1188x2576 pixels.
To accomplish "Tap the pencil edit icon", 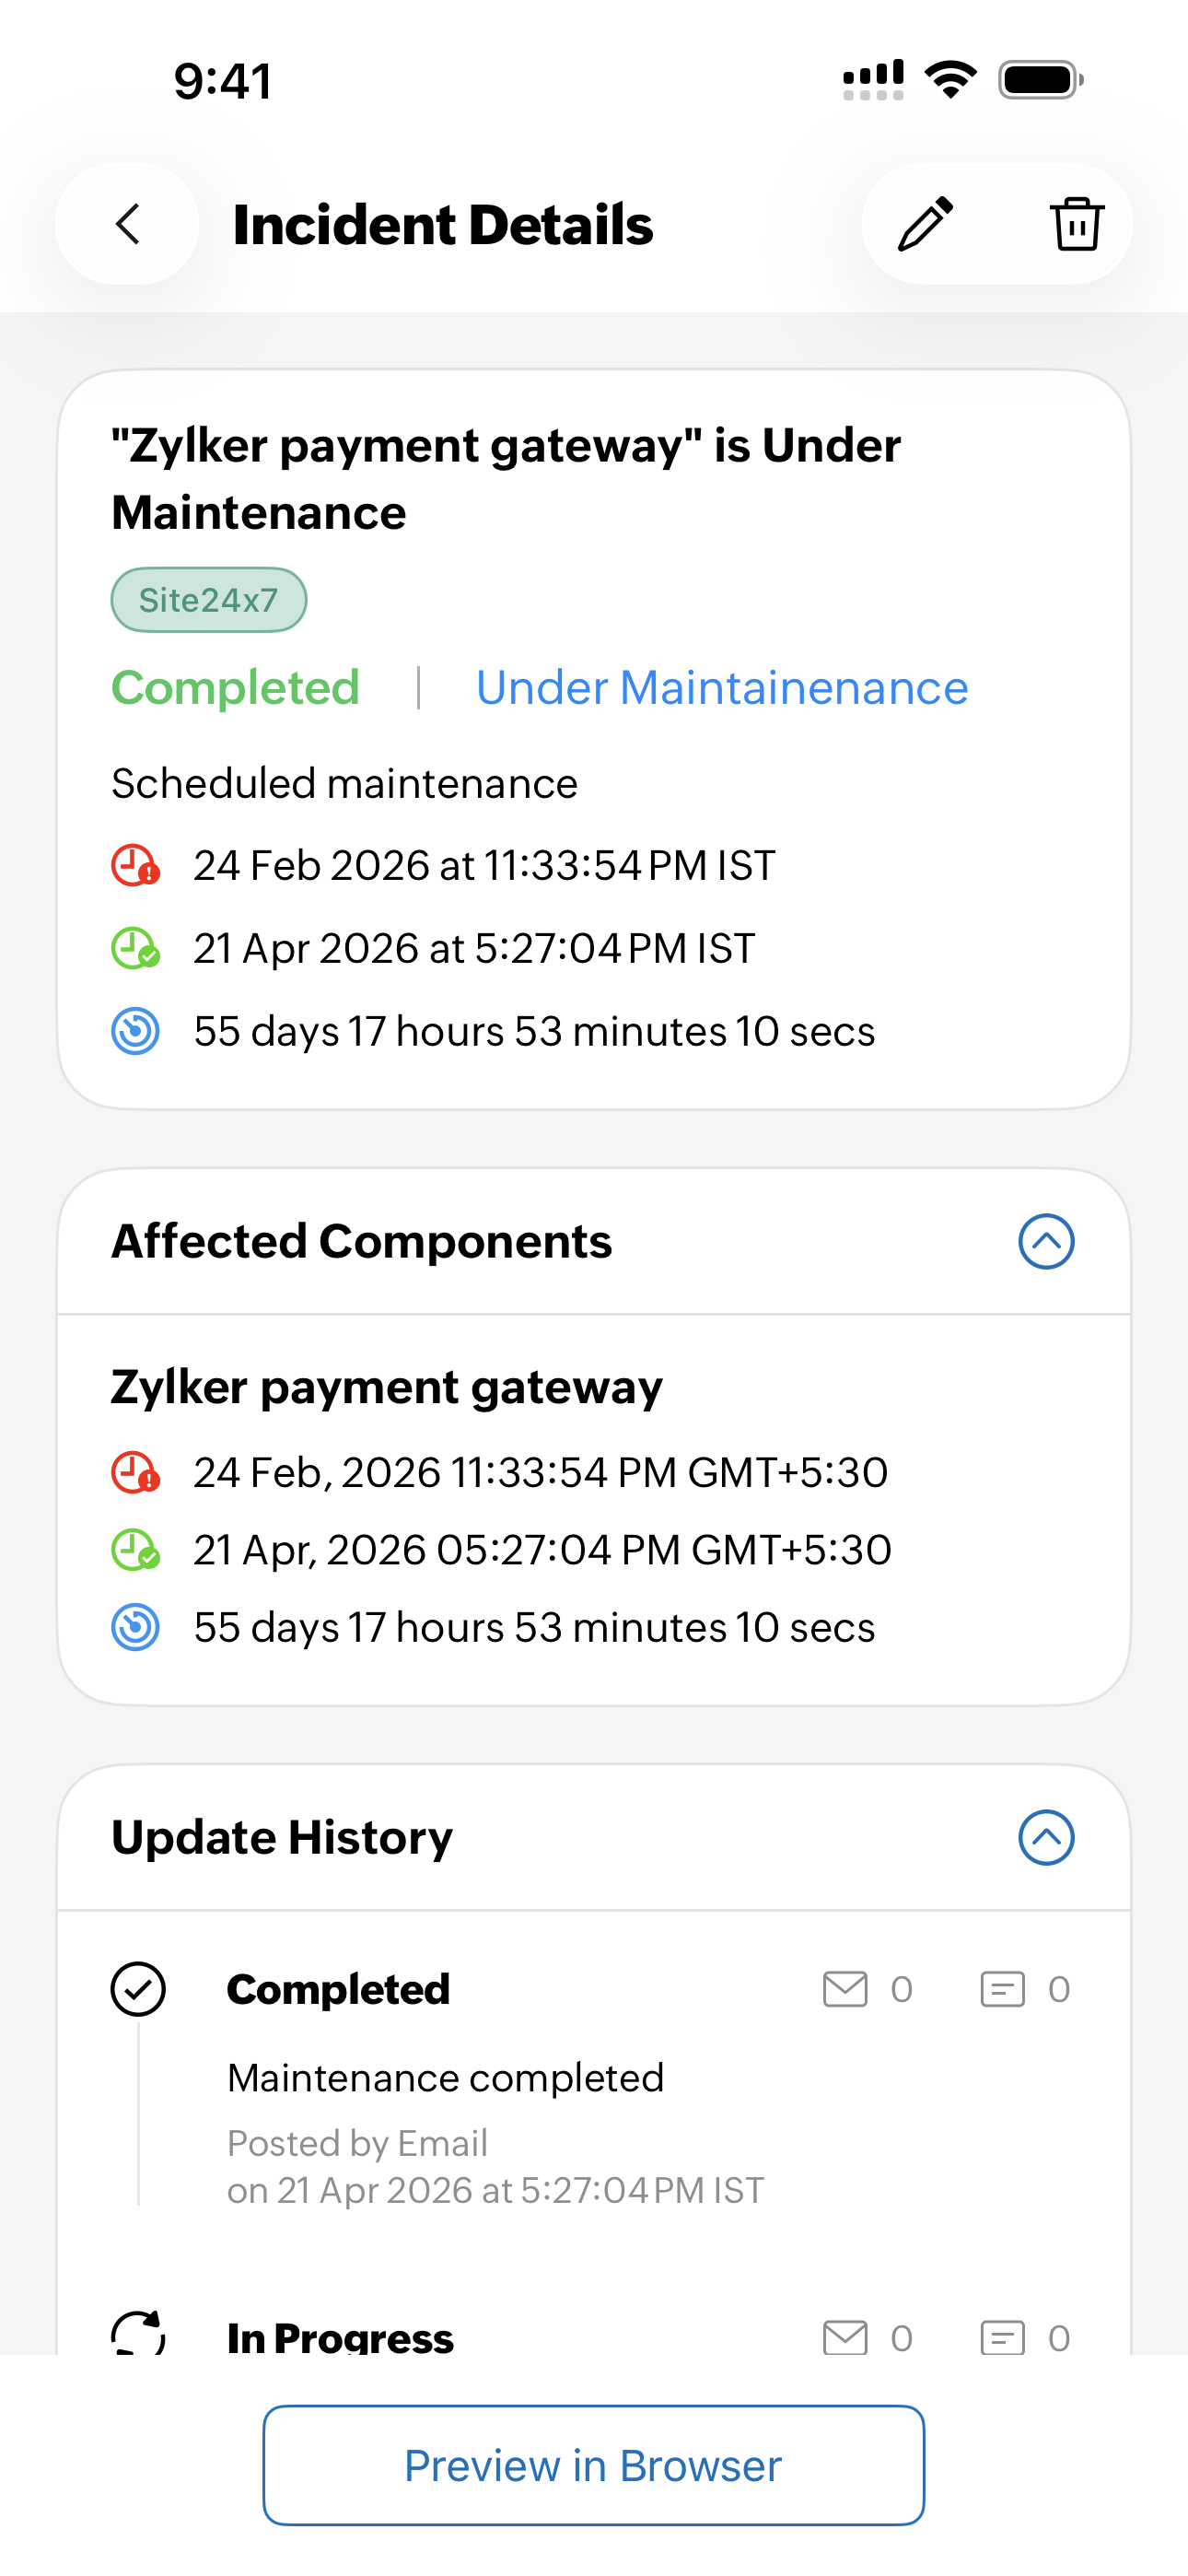I will 925,224.
